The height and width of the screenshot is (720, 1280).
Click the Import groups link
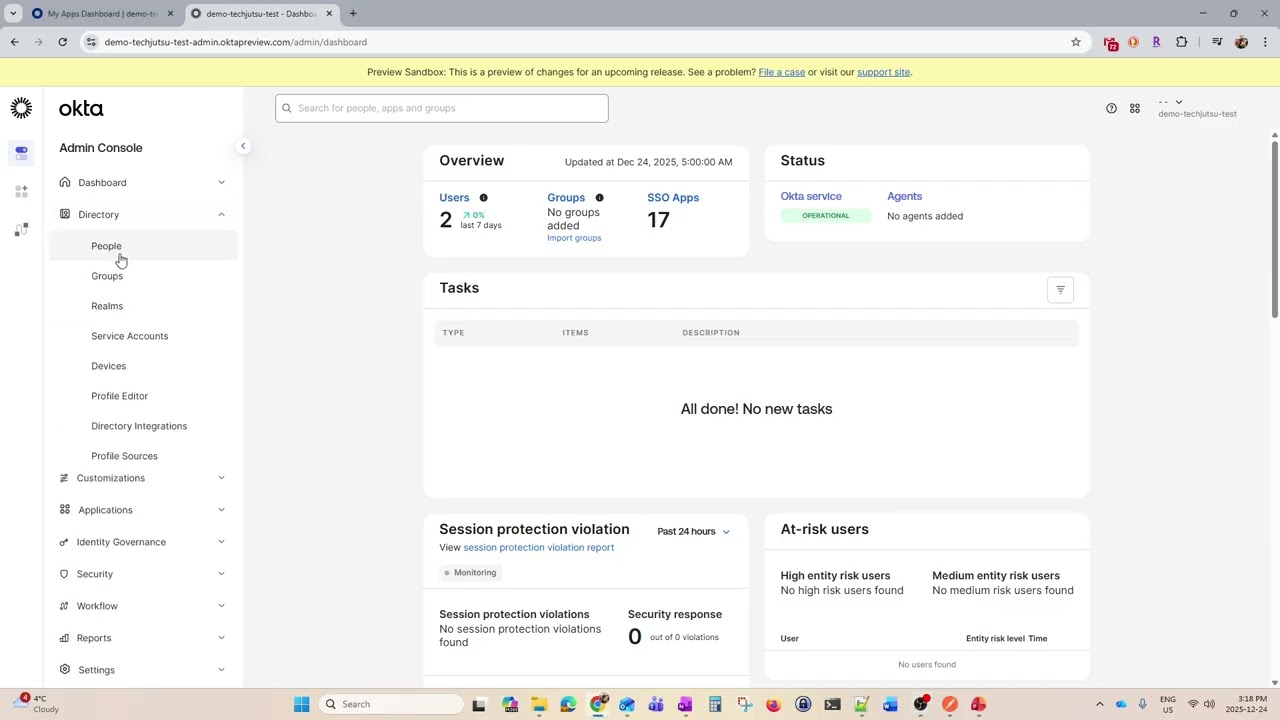[574, 238]
